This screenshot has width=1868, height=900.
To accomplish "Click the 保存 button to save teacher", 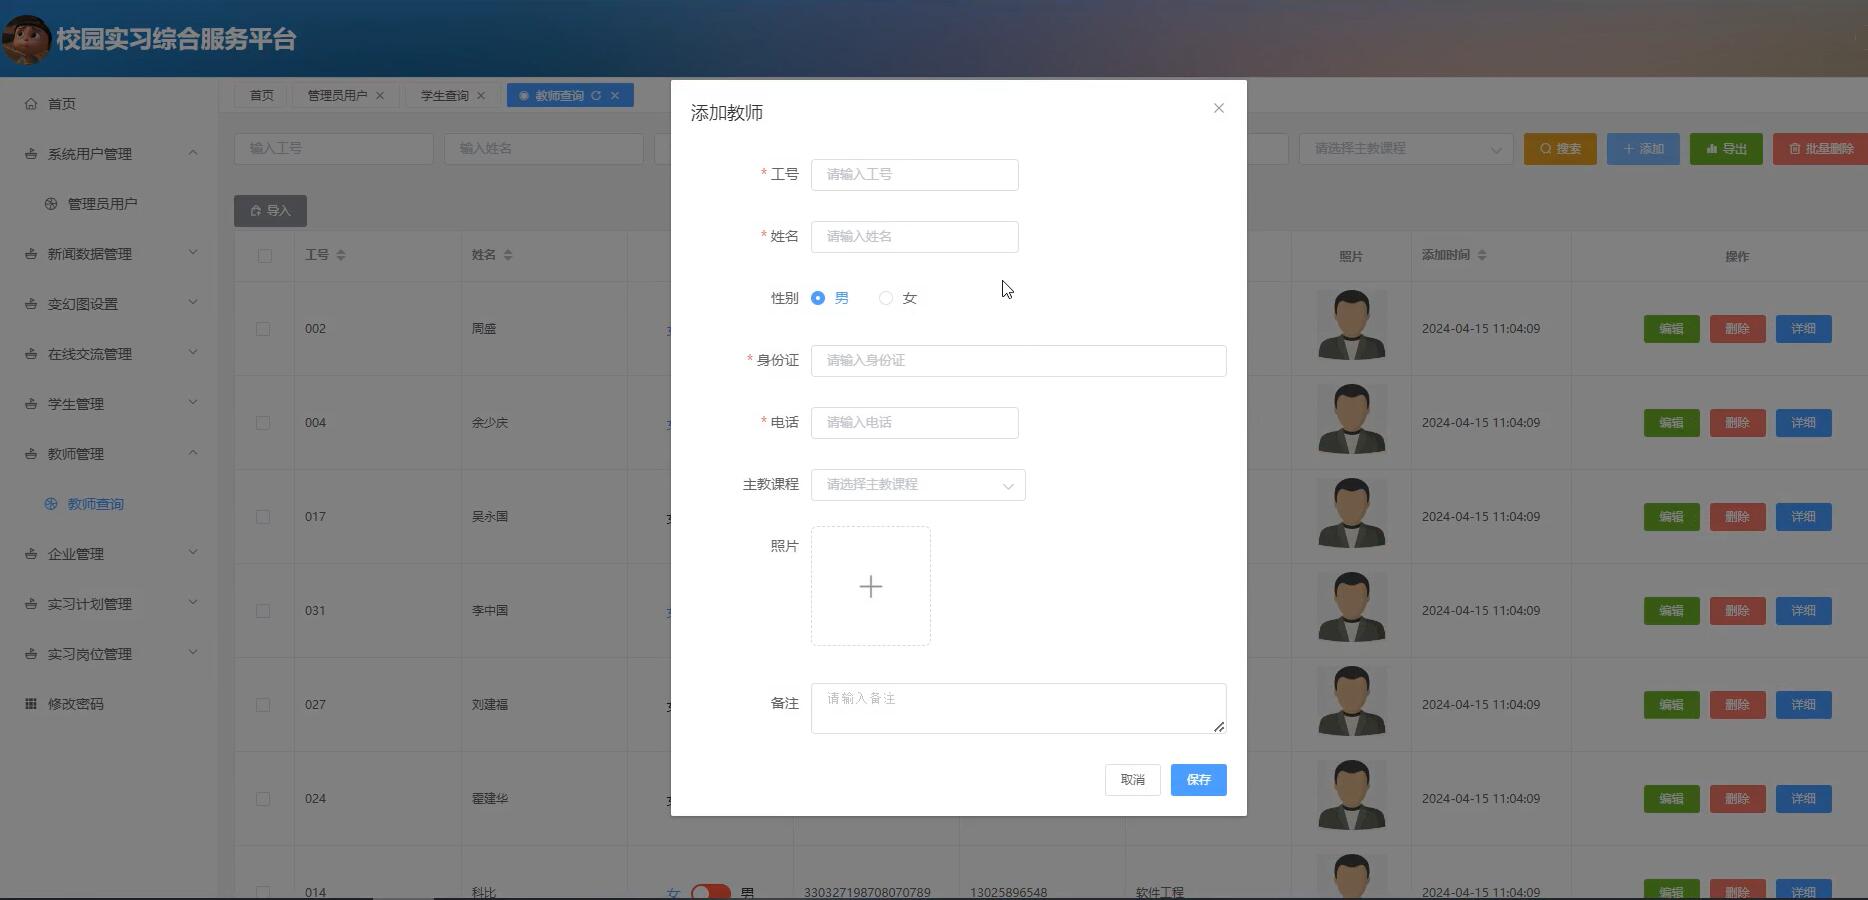I will 1197,780.
